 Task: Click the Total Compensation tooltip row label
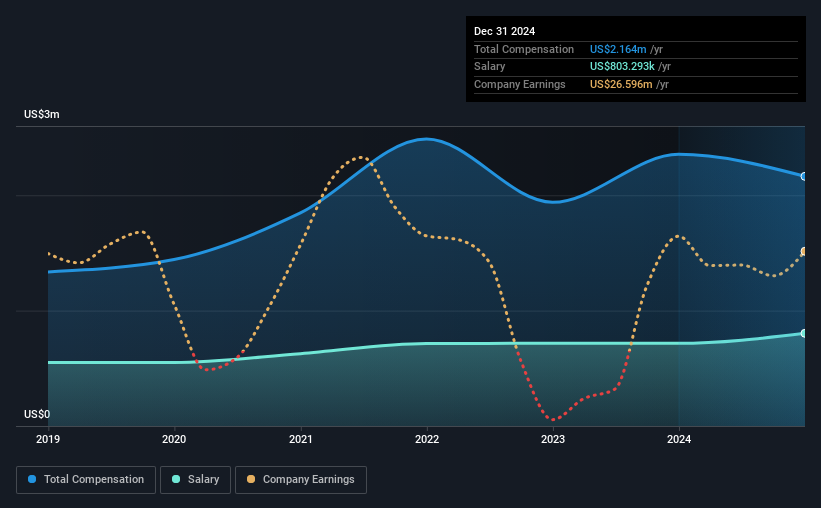(524, 49)
